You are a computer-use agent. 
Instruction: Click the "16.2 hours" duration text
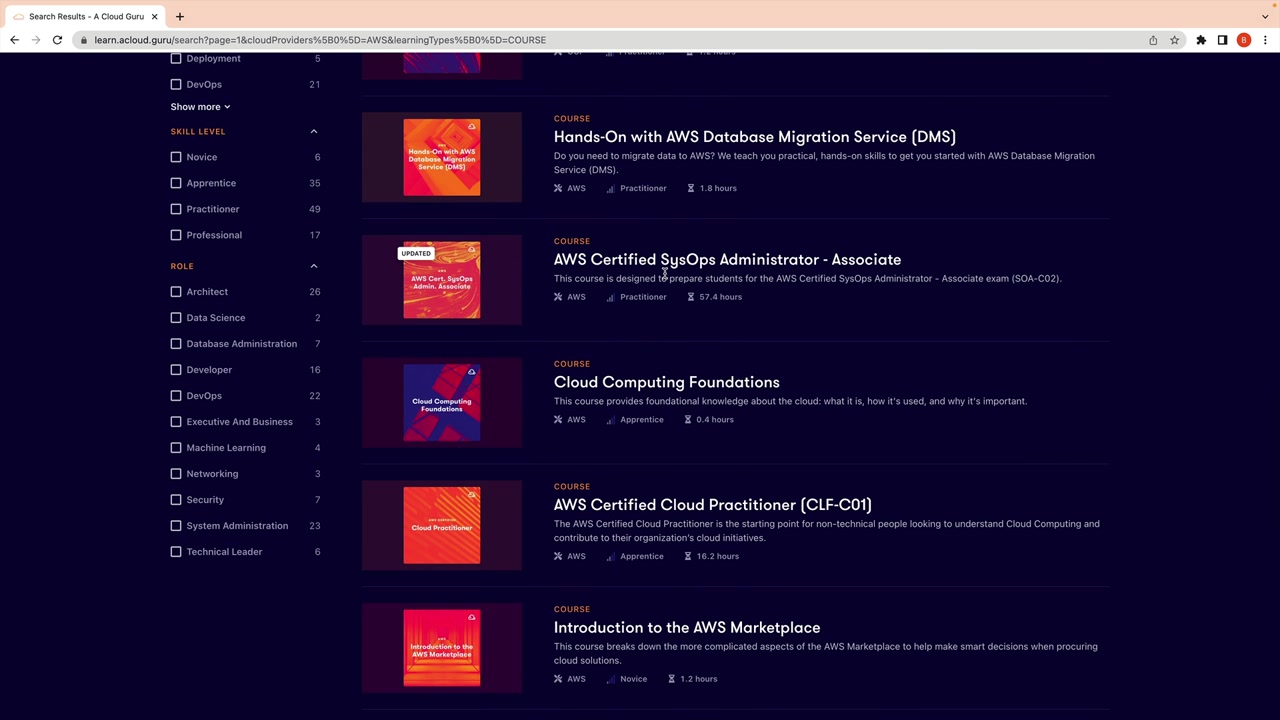click(x=717, y=556)
